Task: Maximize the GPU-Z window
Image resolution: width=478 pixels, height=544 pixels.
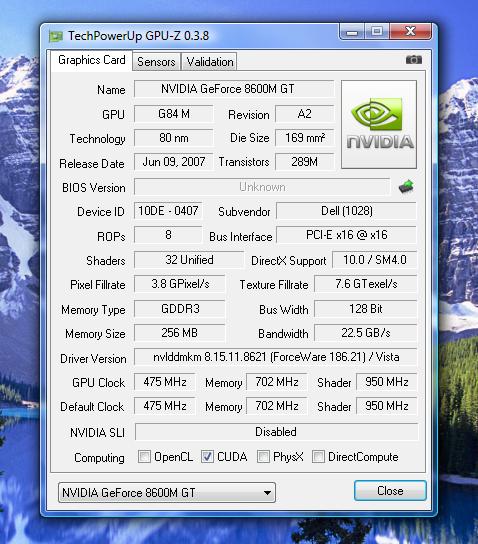Action: point(377,32)
